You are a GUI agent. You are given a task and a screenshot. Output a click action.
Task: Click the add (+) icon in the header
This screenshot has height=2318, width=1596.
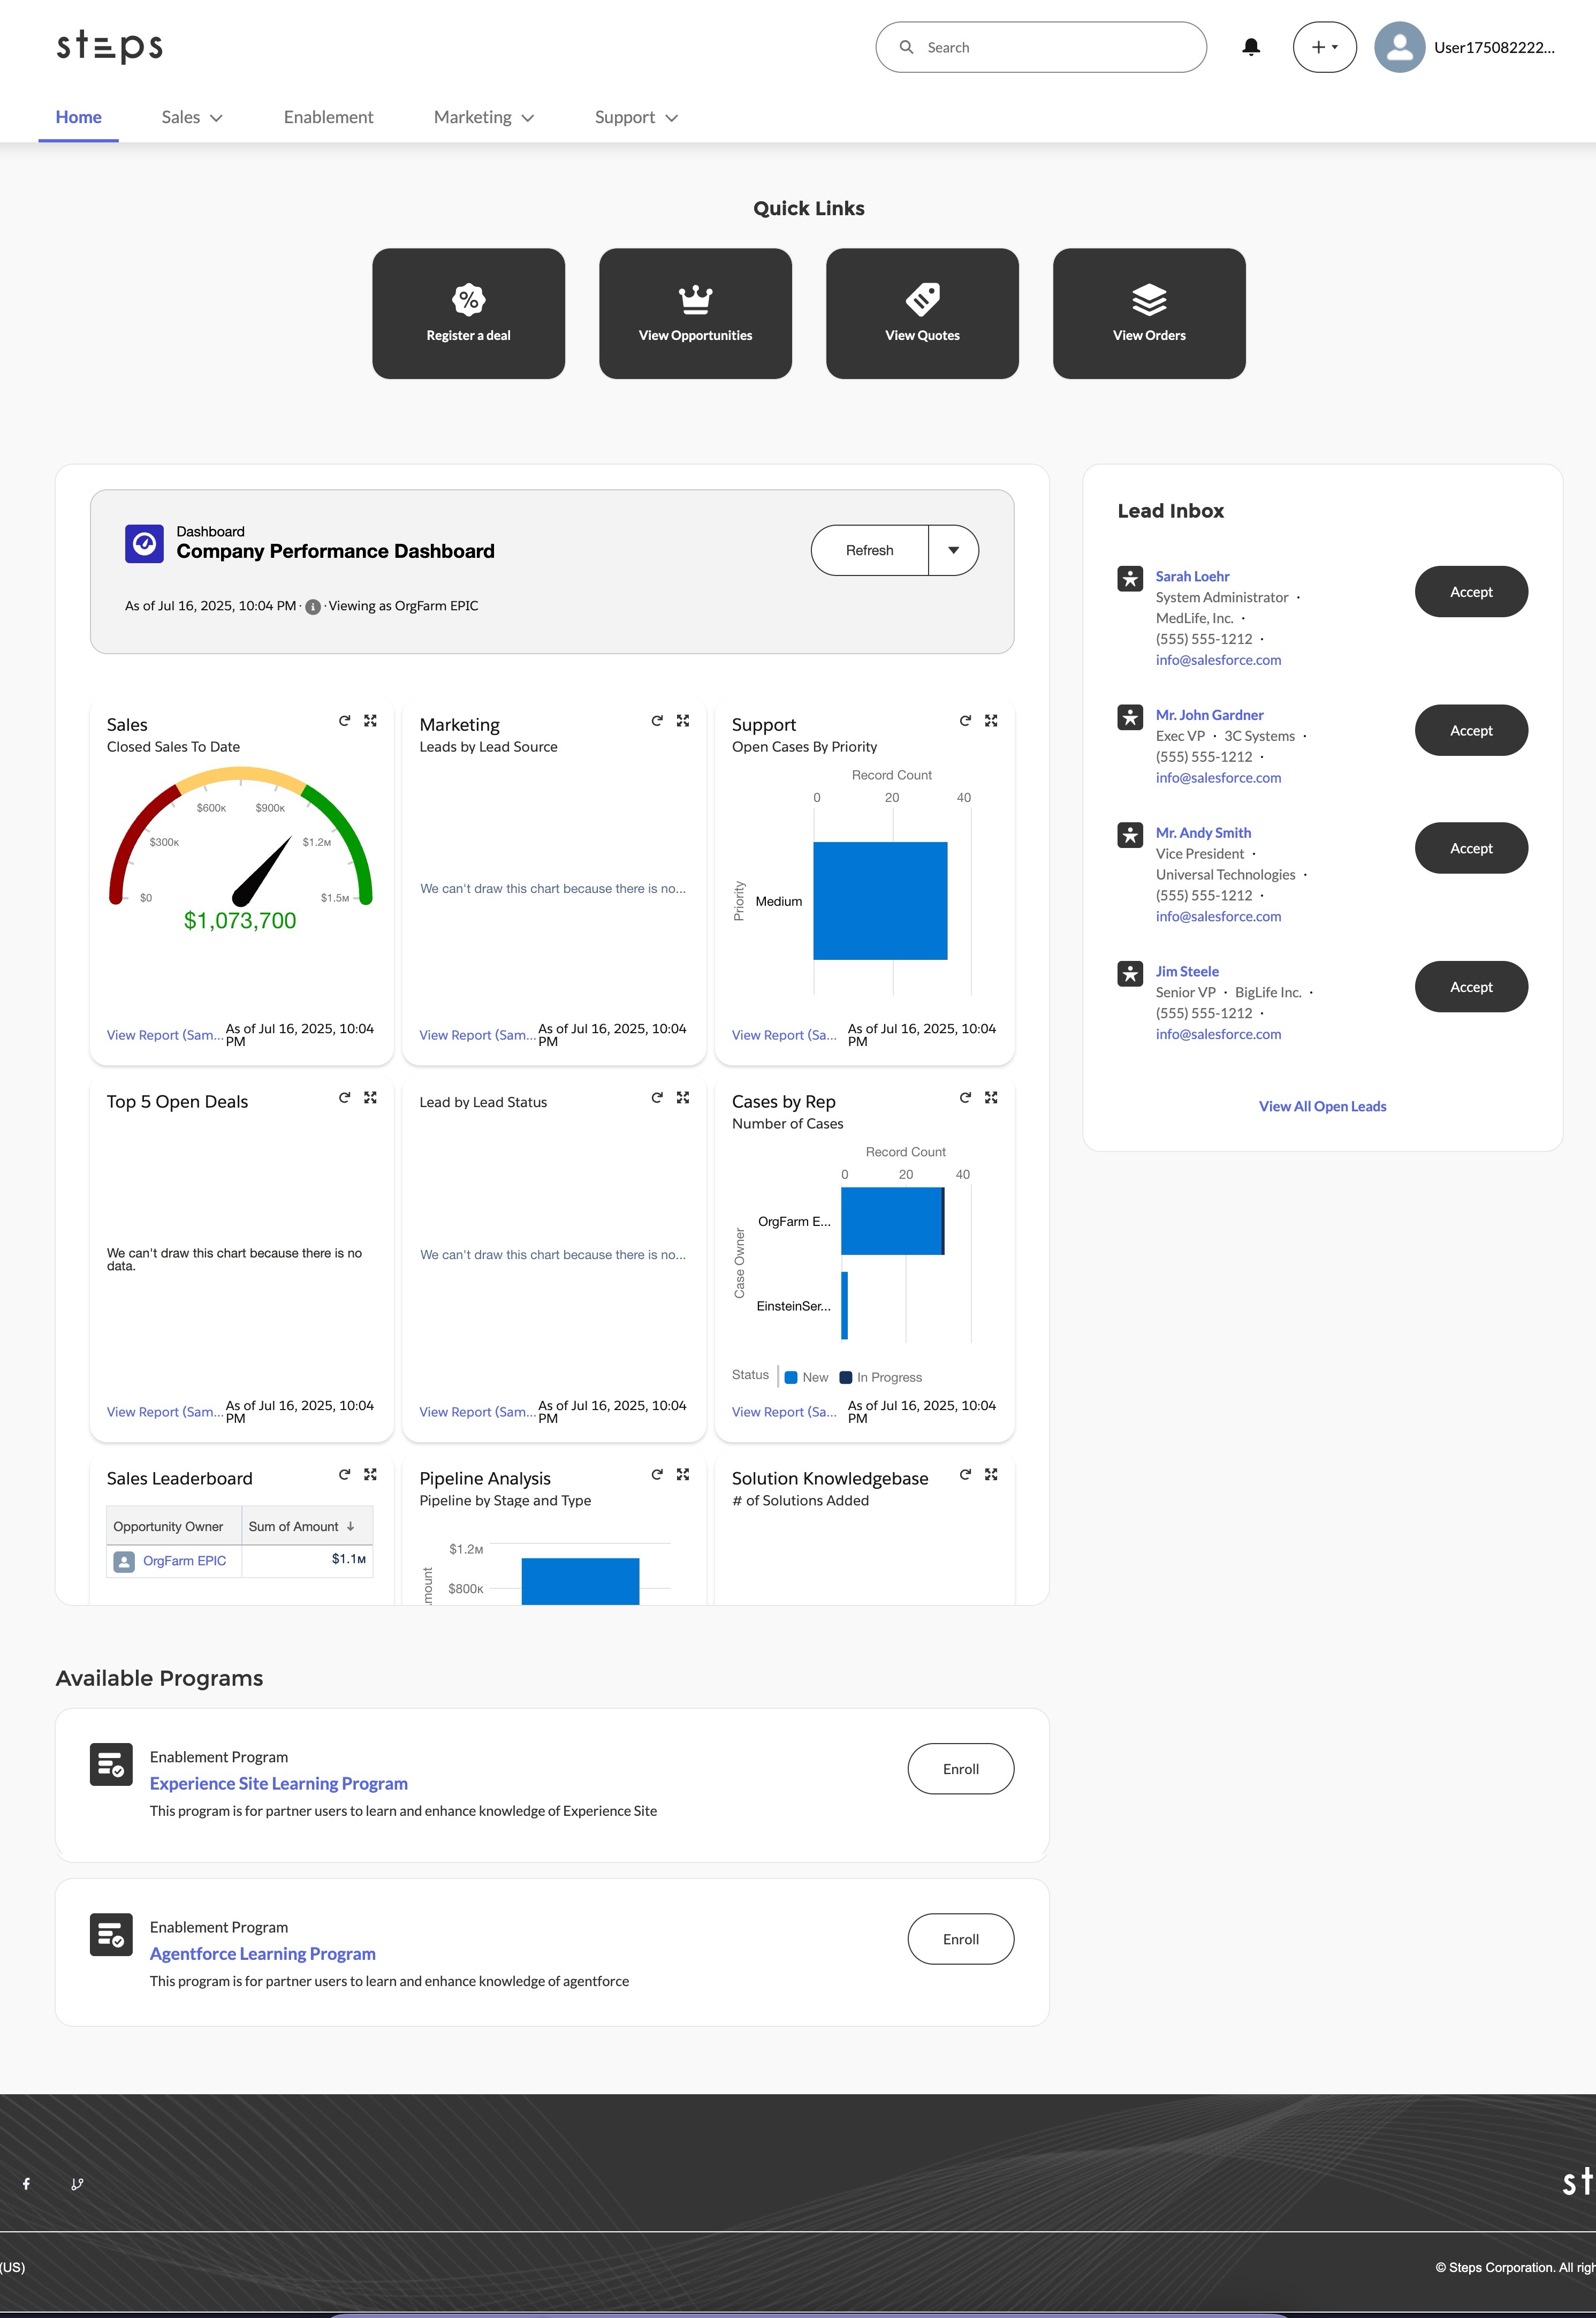[1318, 46]
